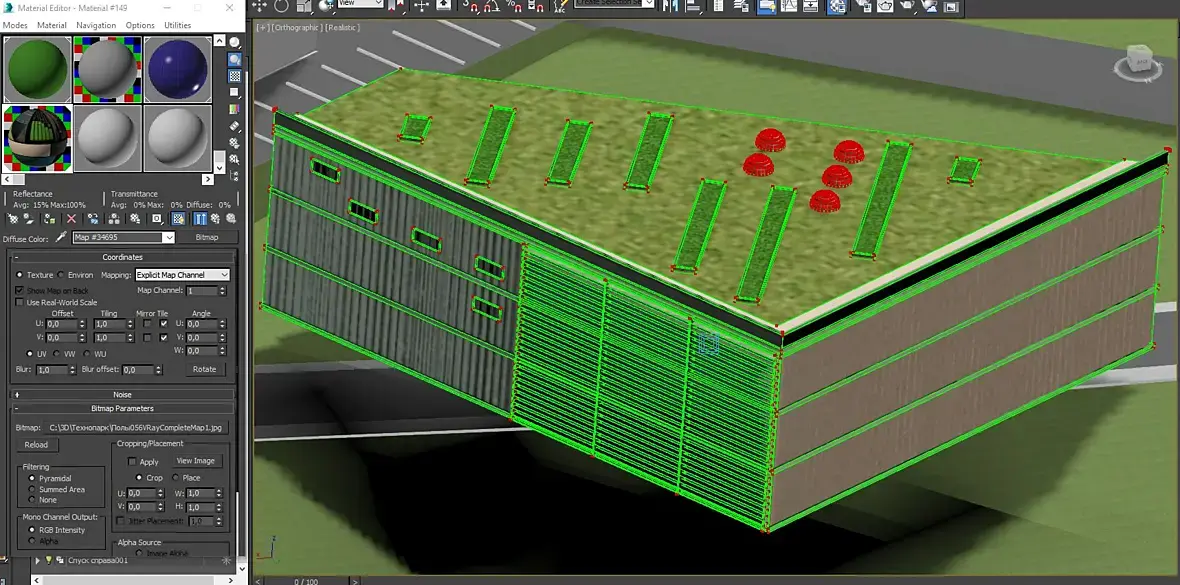Toggle Show End Result icon
Image resolution: width=1180 pixels, height=585 pixels.
point(200,219)
